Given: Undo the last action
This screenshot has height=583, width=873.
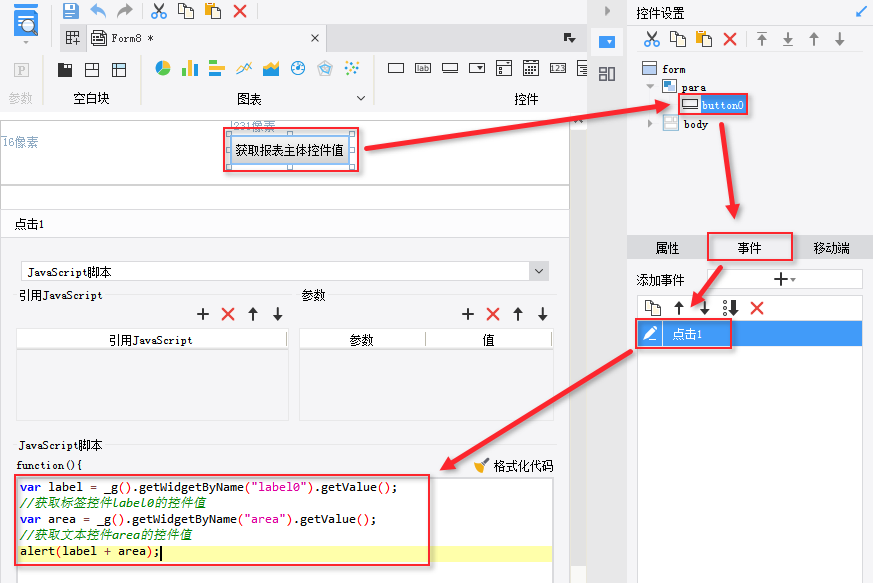Looking at the screenshot, I should 98,11.
